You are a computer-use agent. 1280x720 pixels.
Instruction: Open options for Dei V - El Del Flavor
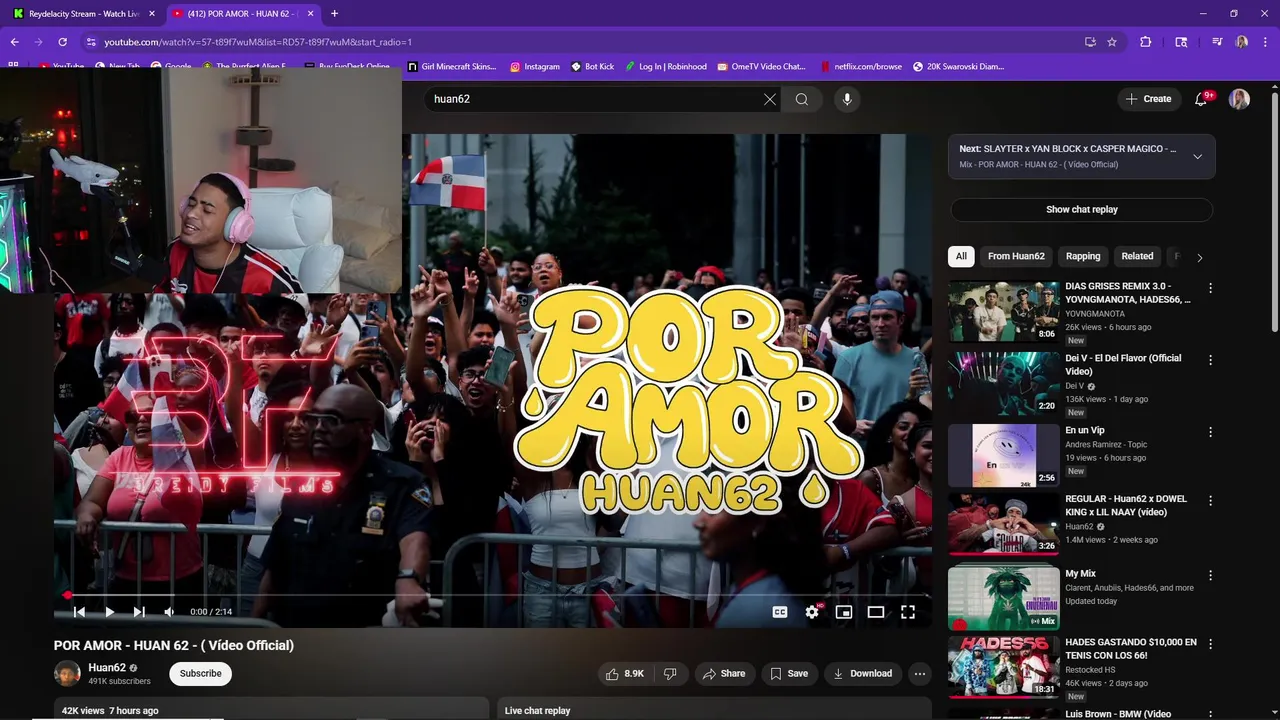tap(1210, 360)
